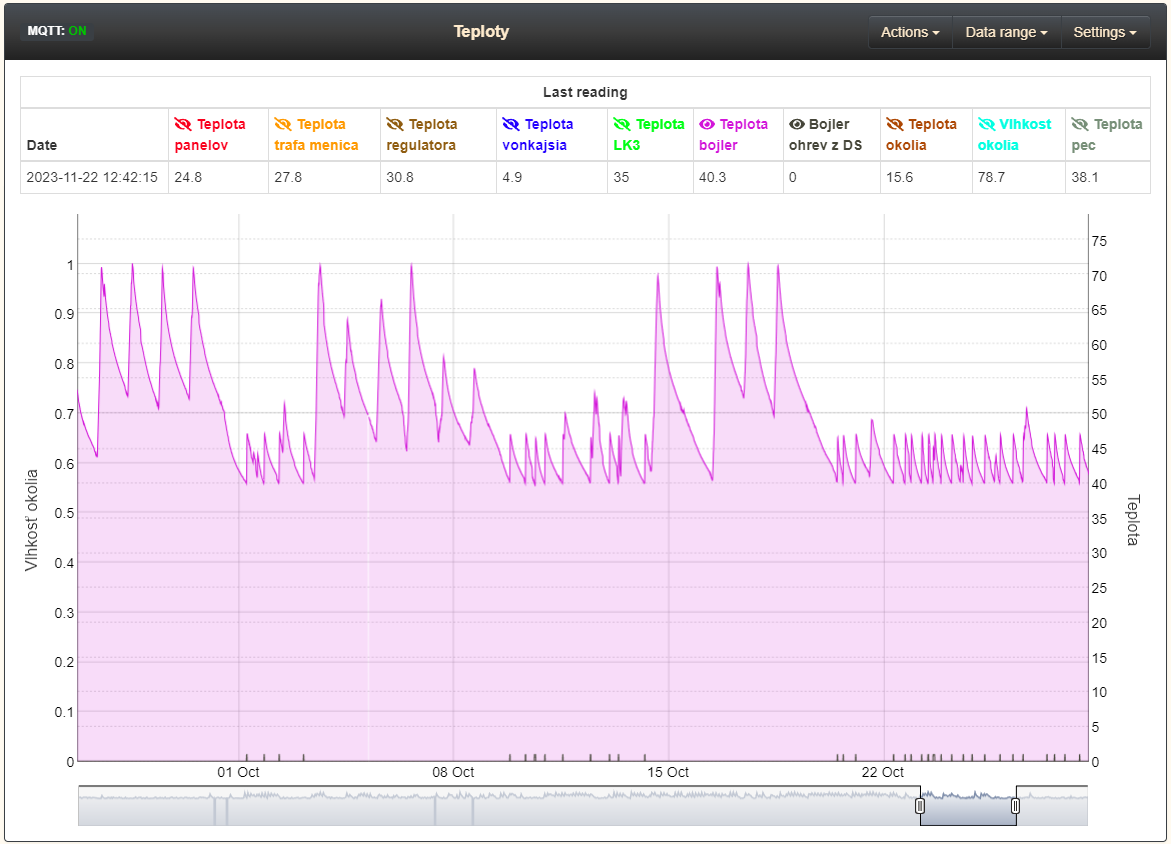The image size is (1171, 844).
Task: Click the Teploty page title
Action: tap(481, 31)
